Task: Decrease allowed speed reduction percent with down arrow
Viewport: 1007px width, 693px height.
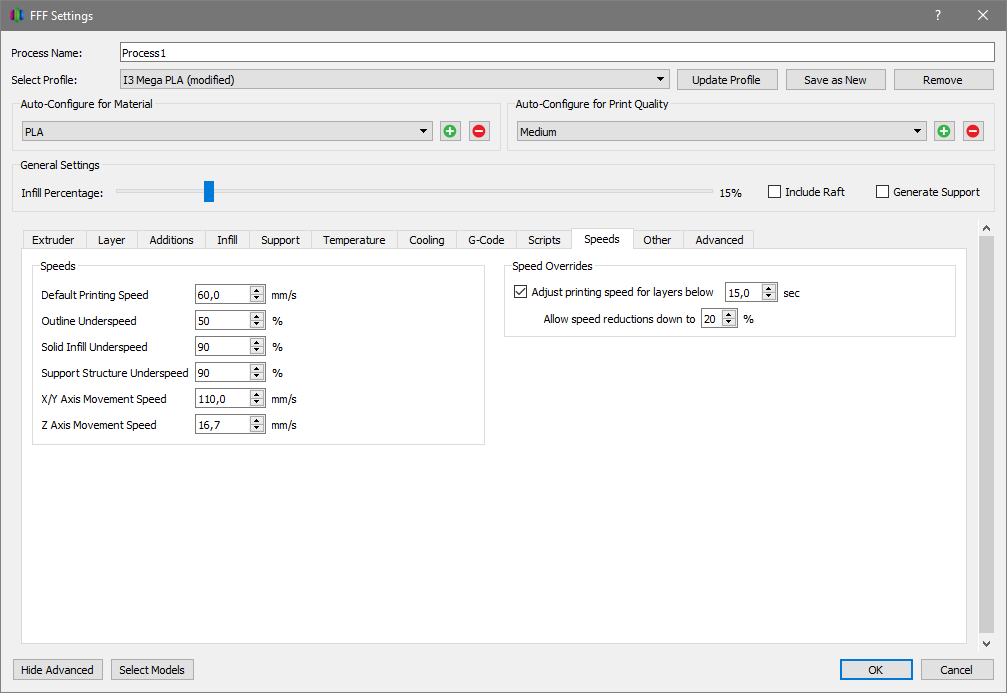Action: pyautogui.click(x=729, y=323)
